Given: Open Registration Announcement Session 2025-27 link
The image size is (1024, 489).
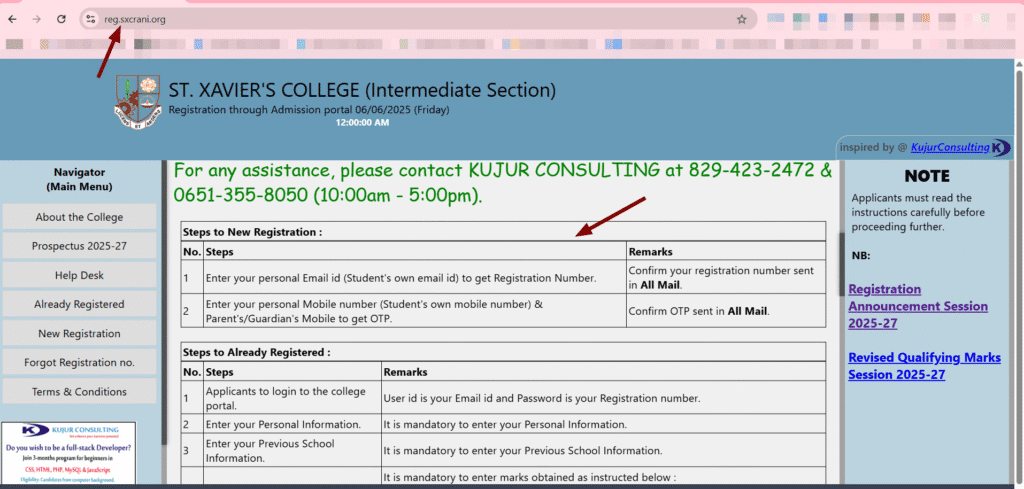Looking at the screenshot, I should tap(918, 306).
